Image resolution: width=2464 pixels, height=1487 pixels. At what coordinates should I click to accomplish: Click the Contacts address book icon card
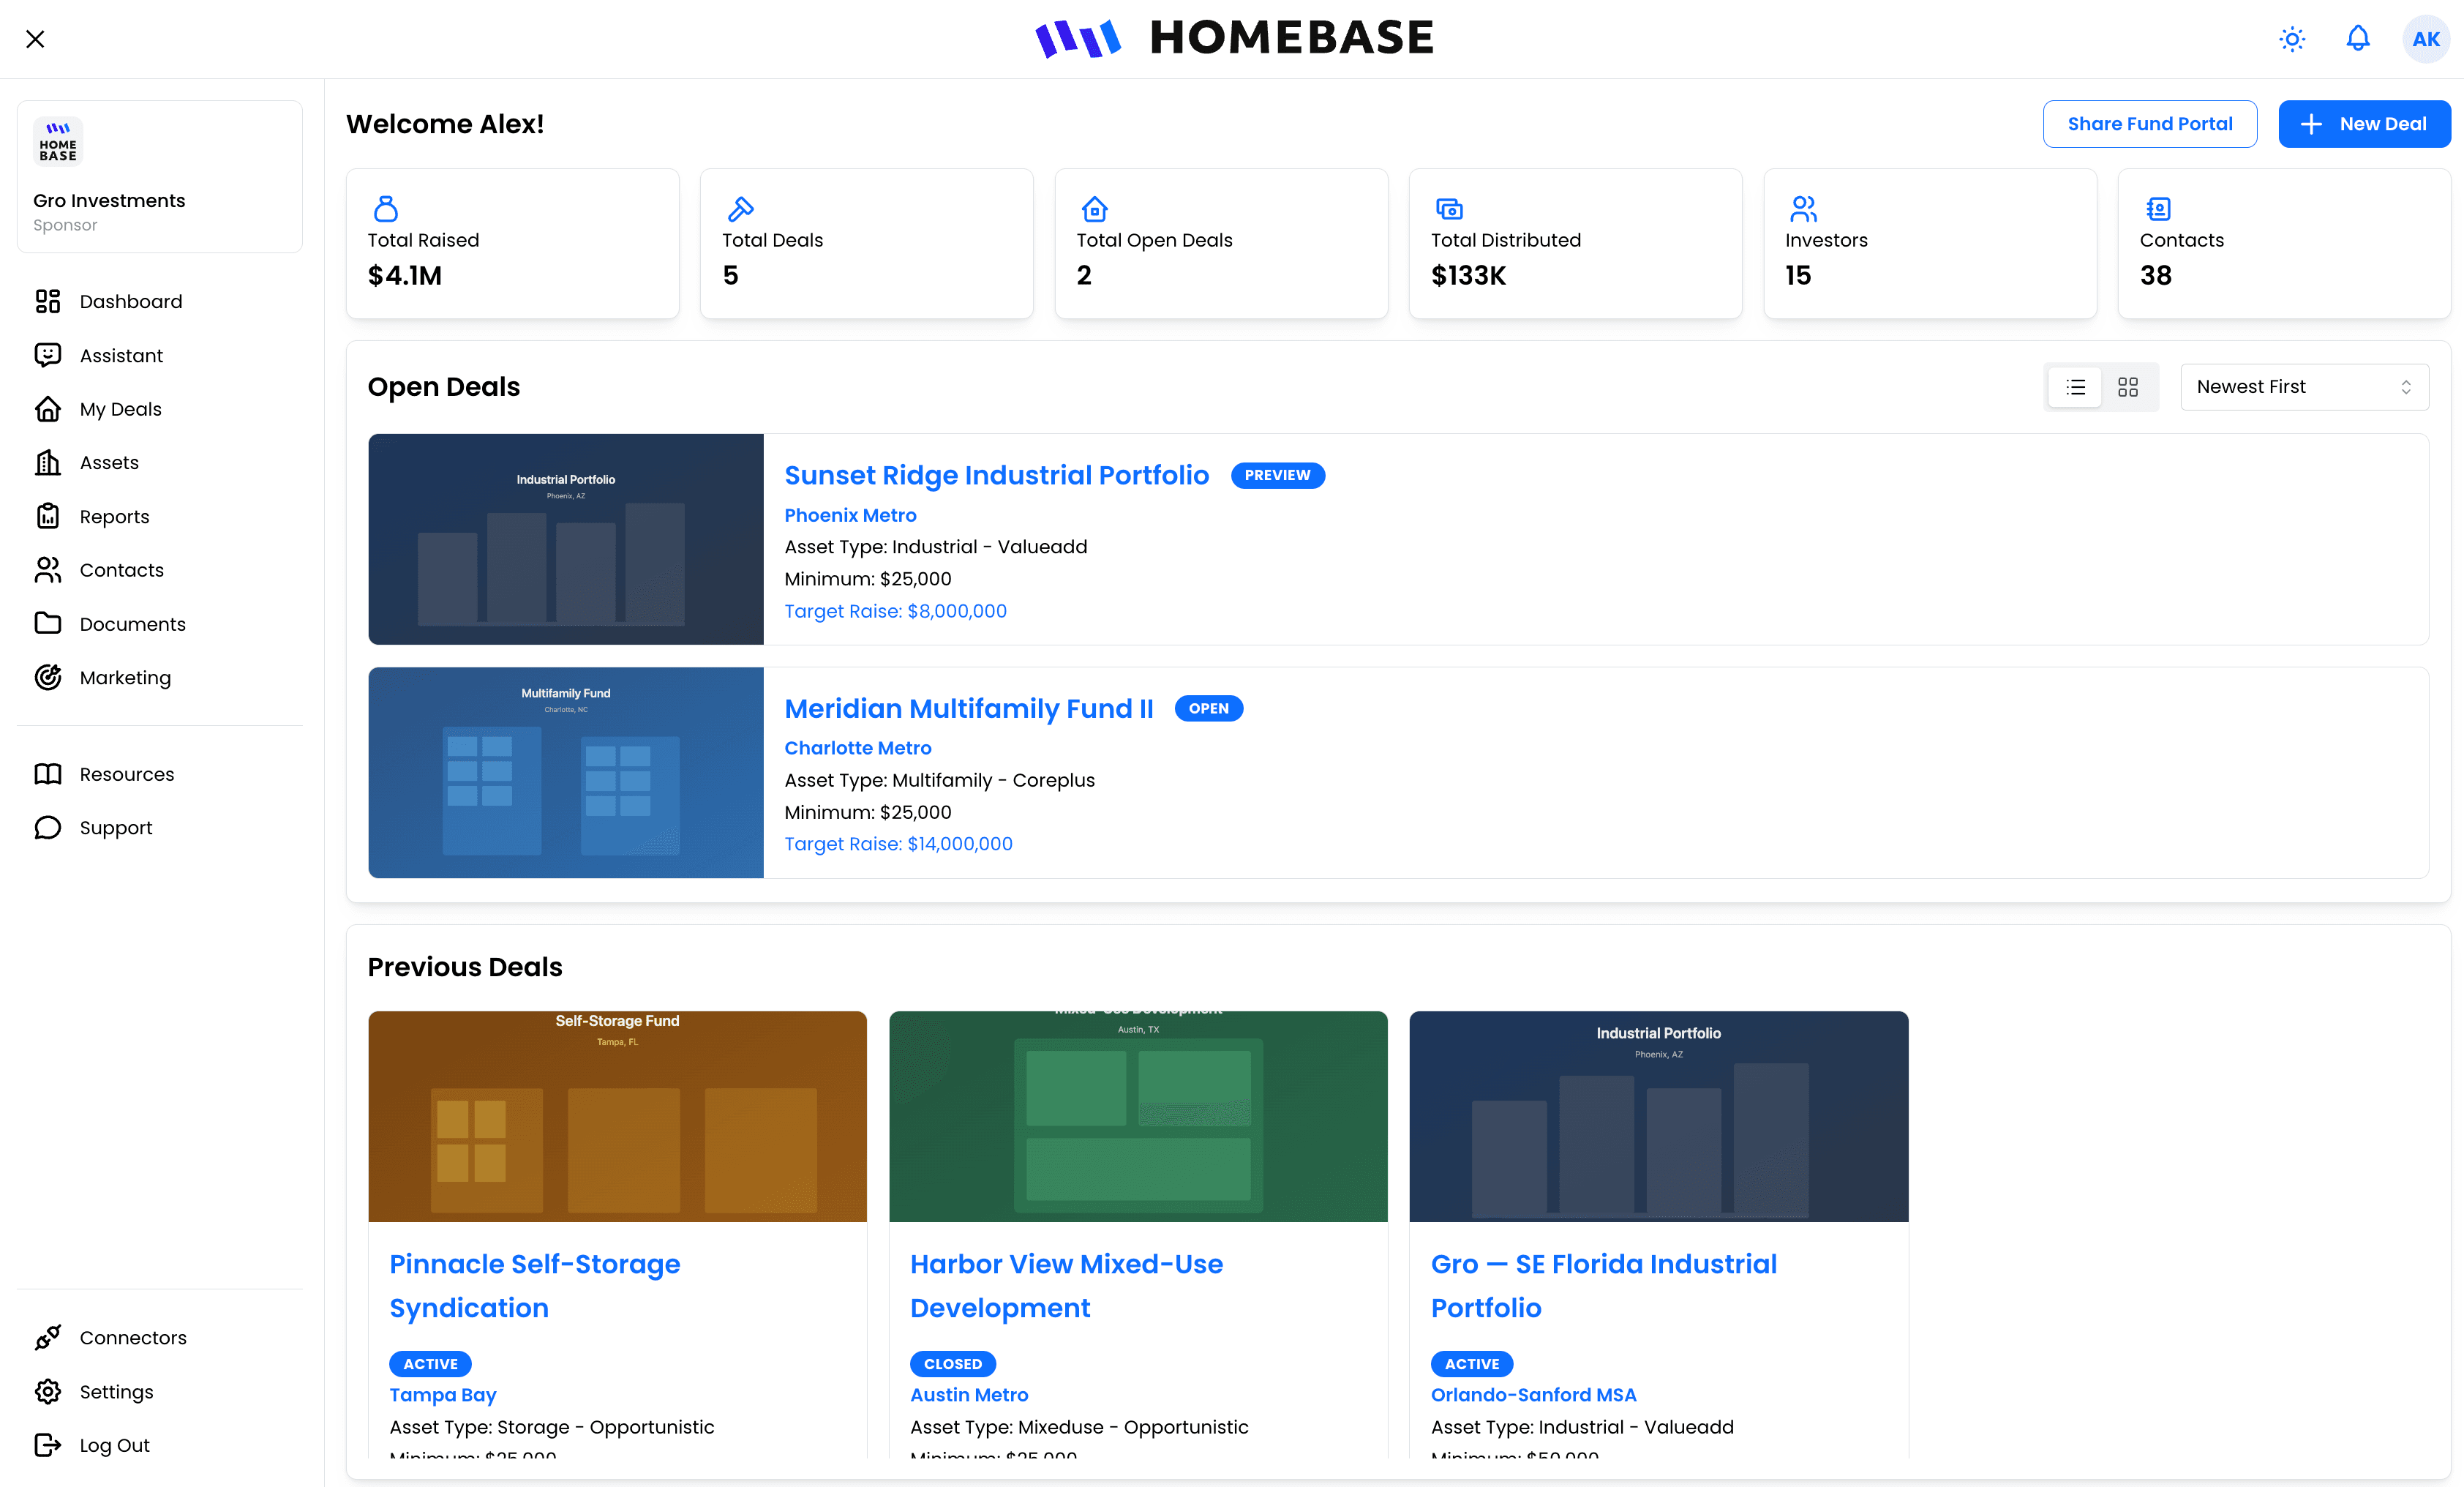click(x=2158, y=208)
